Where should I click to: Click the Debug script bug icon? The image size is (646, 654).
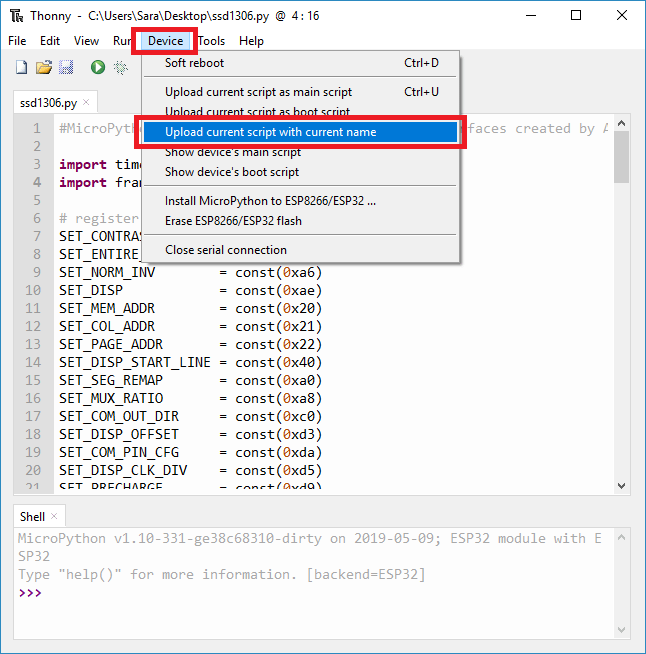121,67
